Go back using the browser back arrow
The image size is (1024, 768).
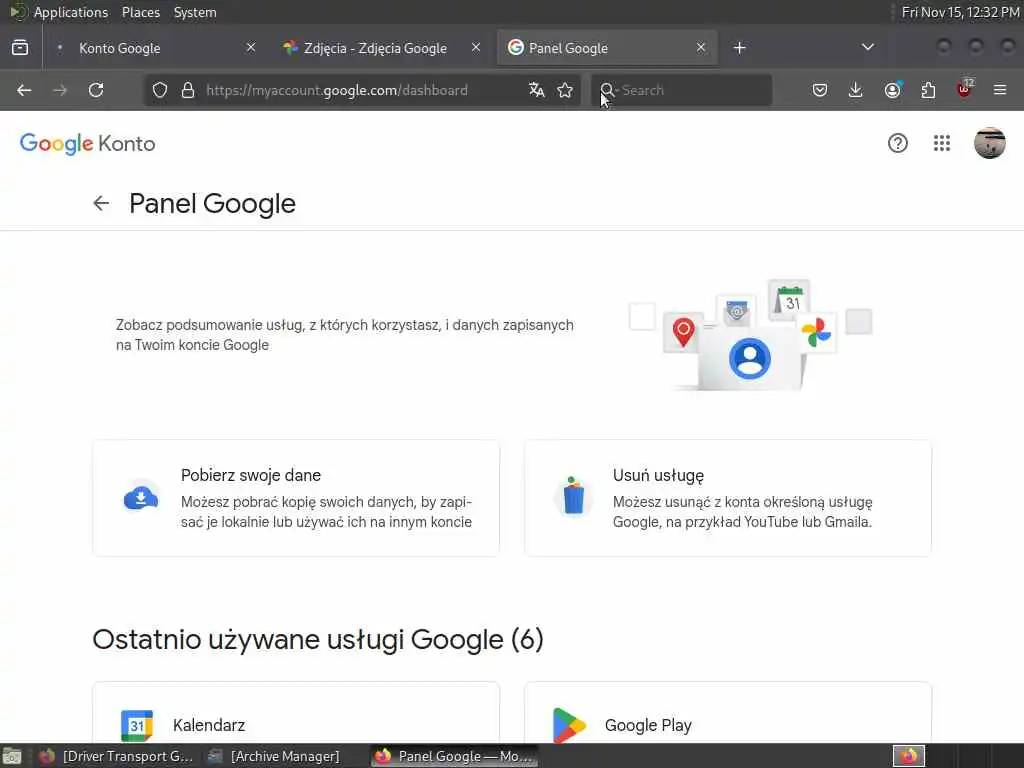click(x=24, y=90)
